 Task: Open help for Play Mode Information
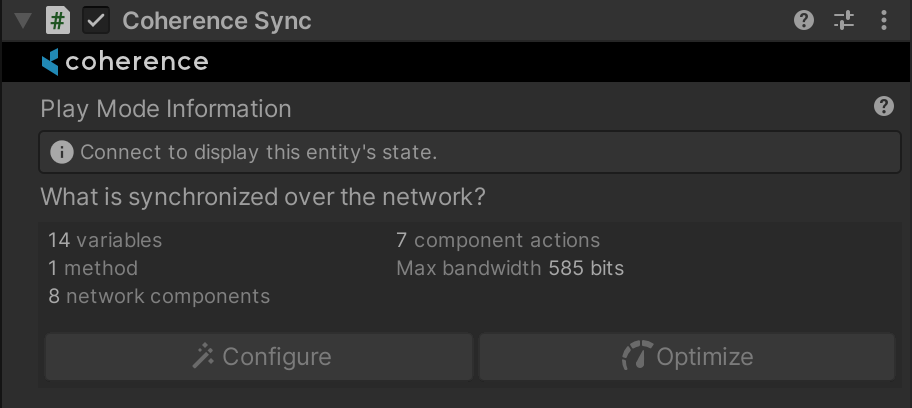tap(883, 107)
